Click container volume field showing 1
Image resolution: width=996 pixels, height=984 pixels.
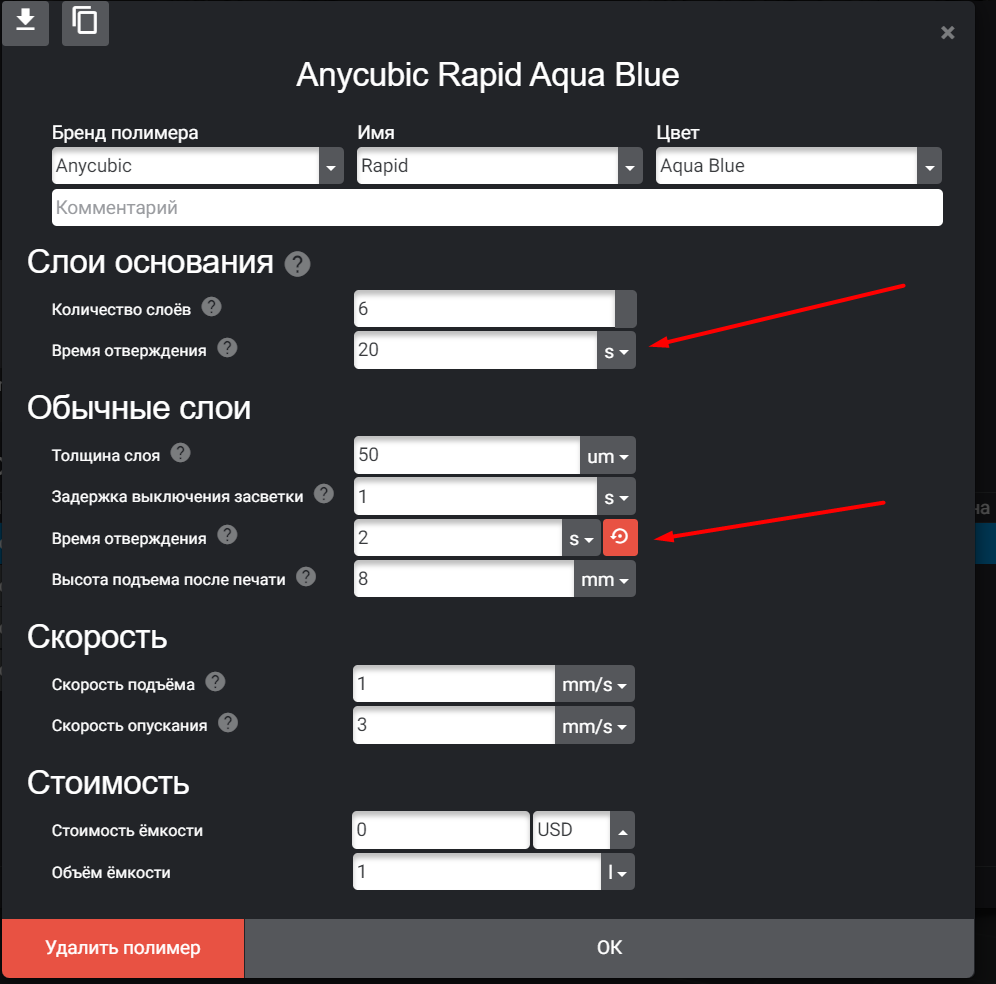[477, 872]
